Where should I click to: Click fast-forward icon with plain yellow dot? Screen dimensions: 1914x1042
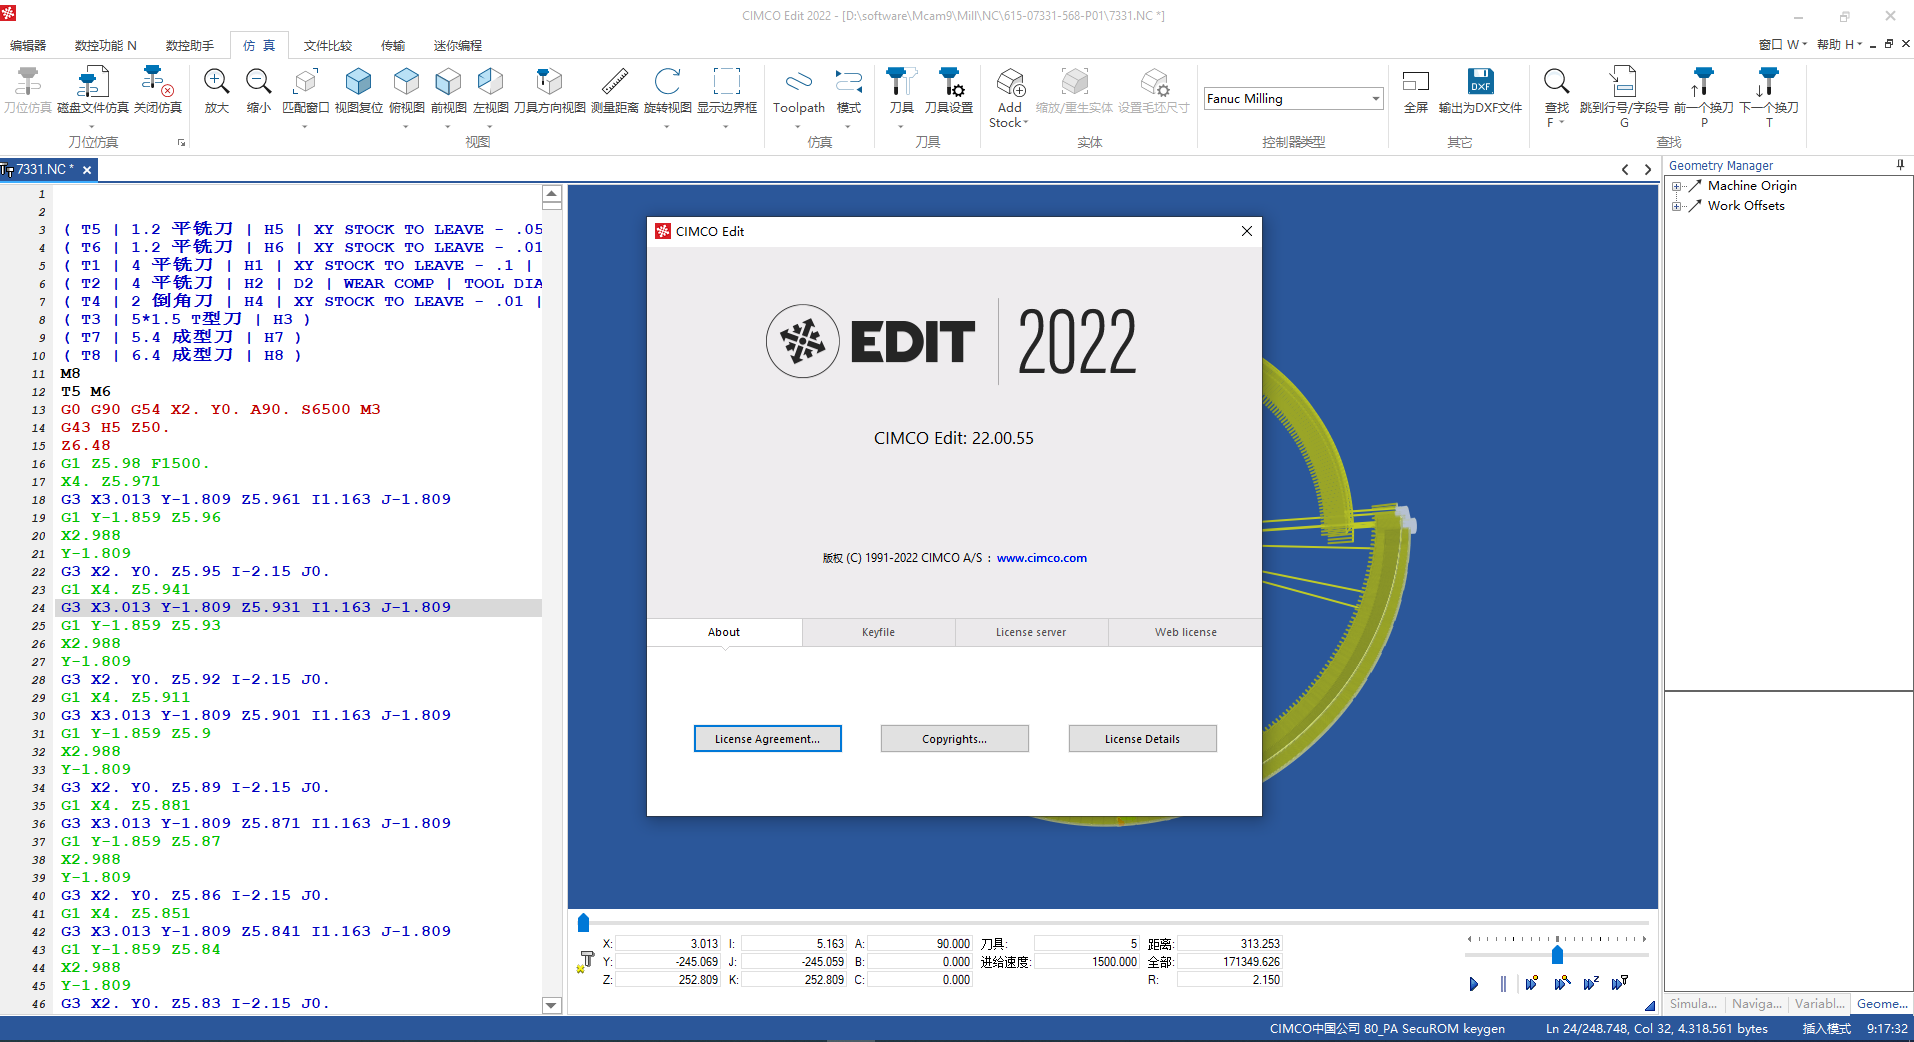point(1532,984)
